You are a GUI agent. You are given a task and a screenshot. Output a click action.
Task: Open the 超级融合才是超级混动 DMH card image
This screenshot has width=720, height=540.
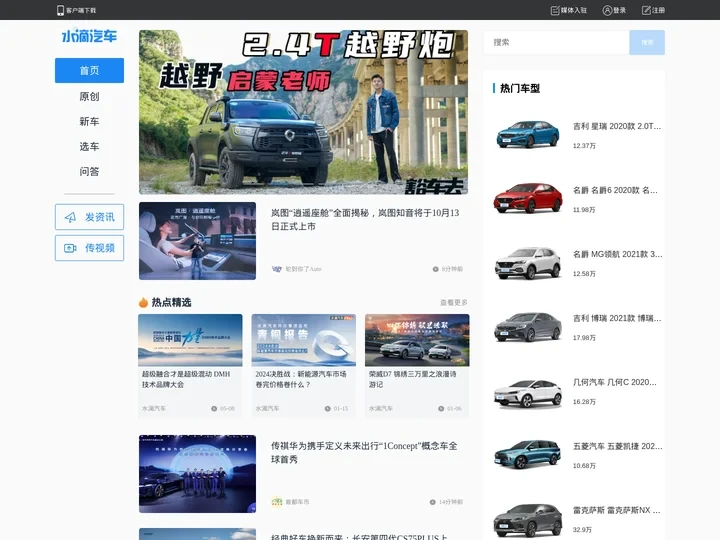[x=190, y=340]
